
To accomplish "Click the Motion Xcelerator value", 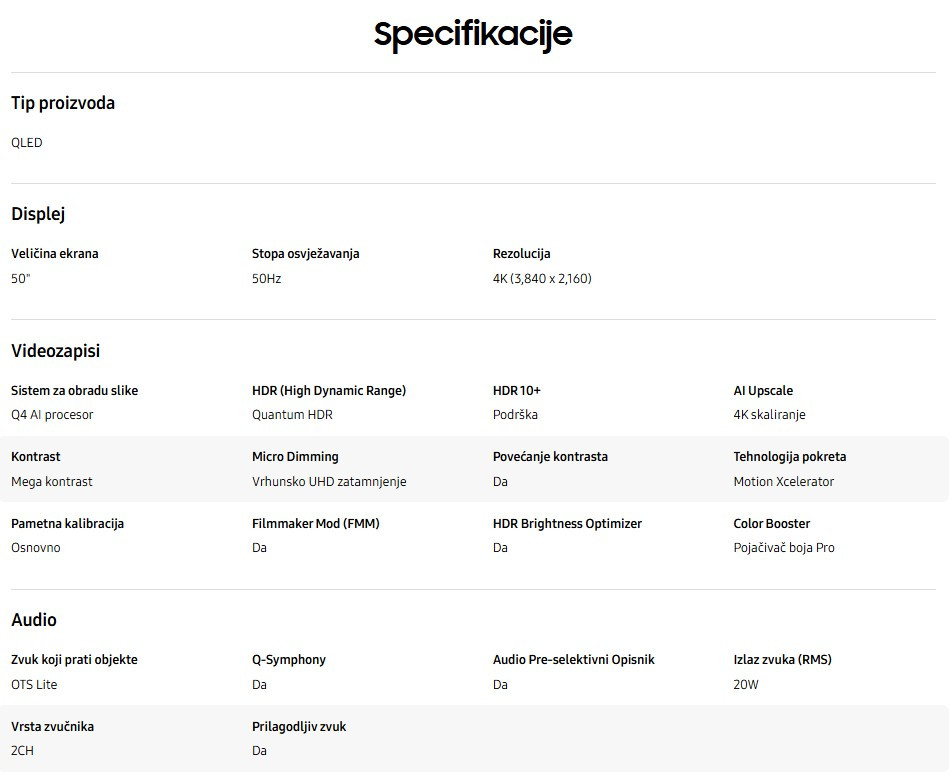I will coord(784,482).
